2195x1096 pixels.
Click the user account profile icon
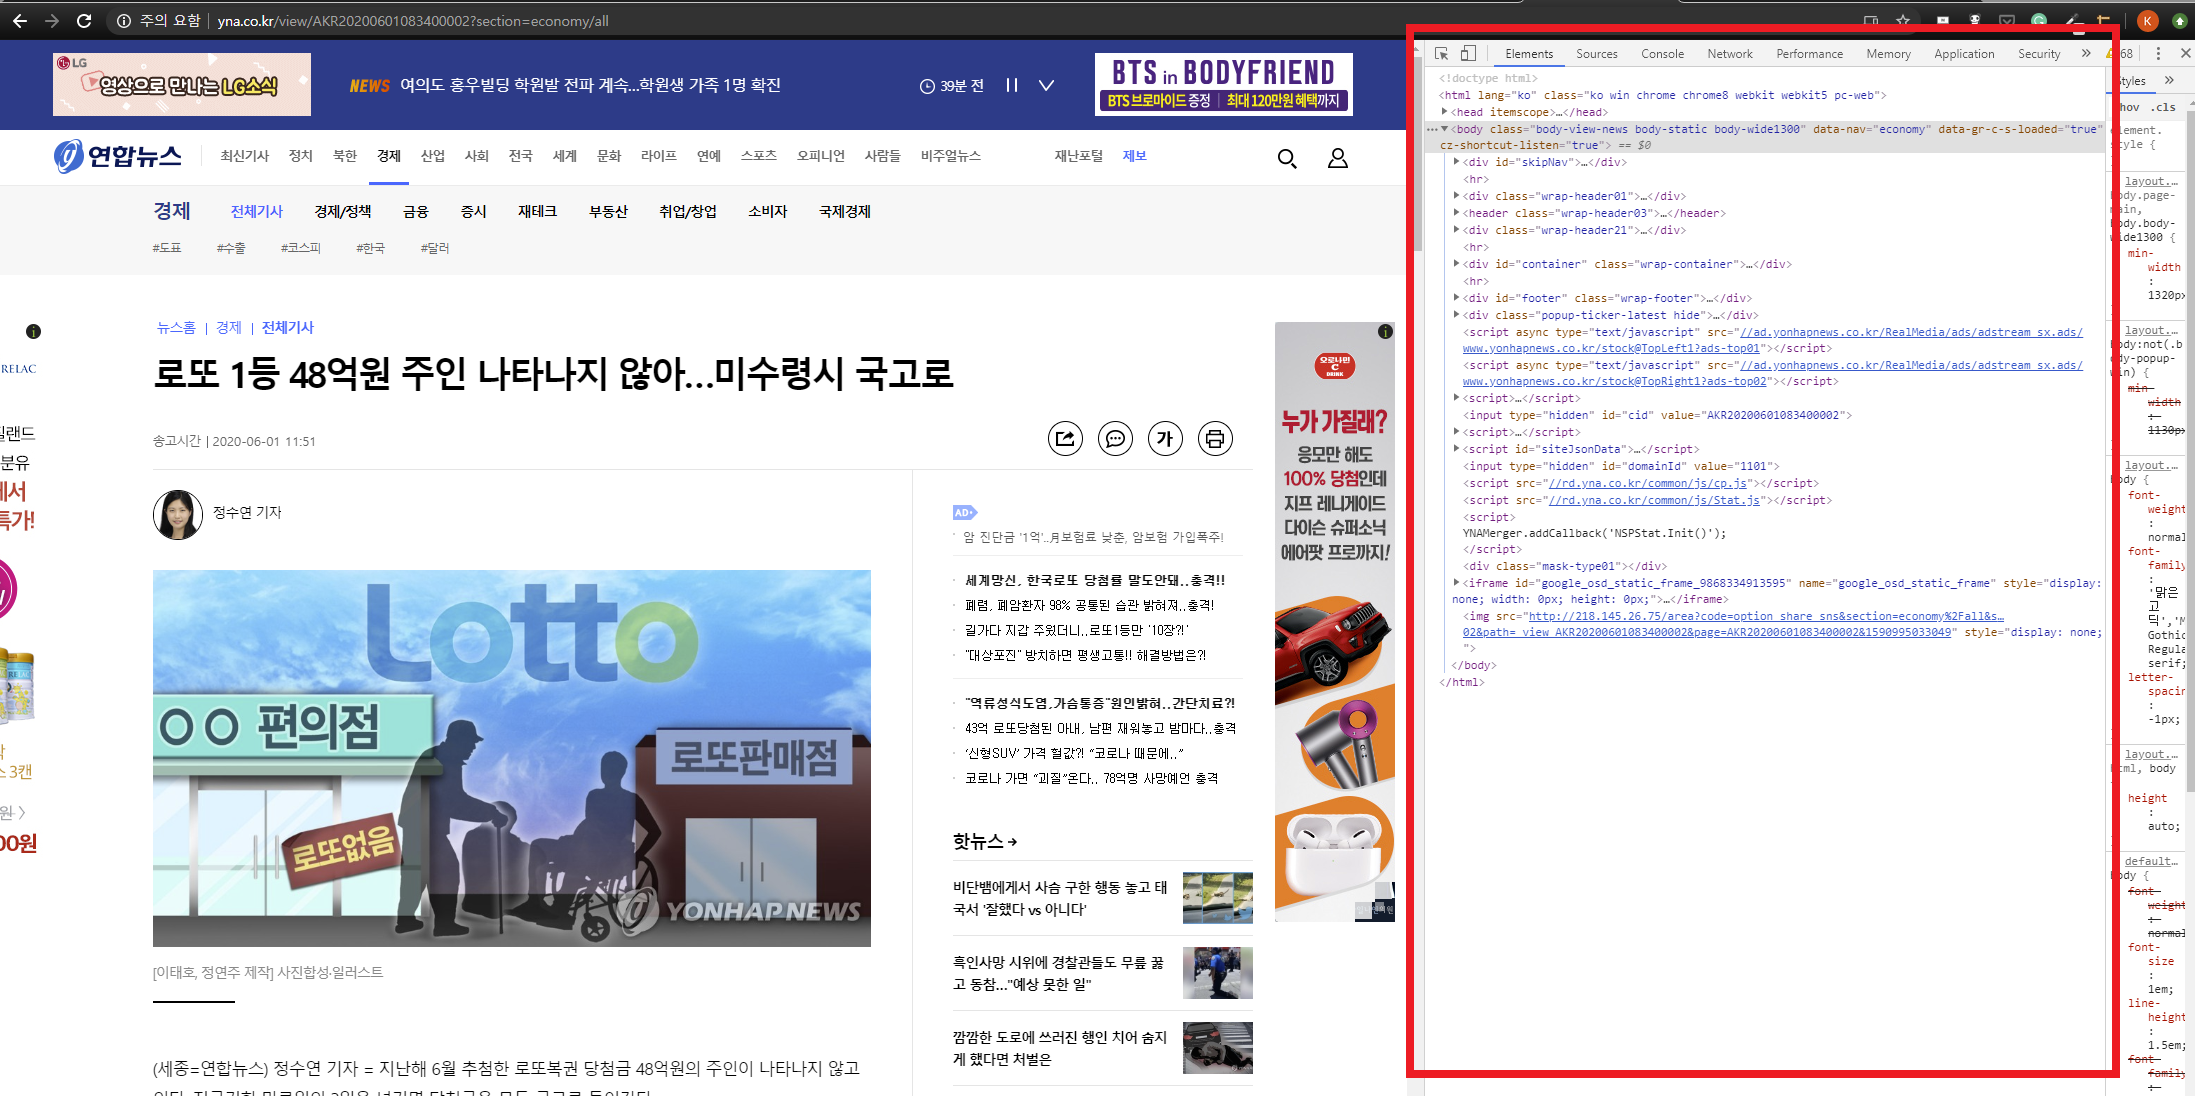(x=1337, y=158)
